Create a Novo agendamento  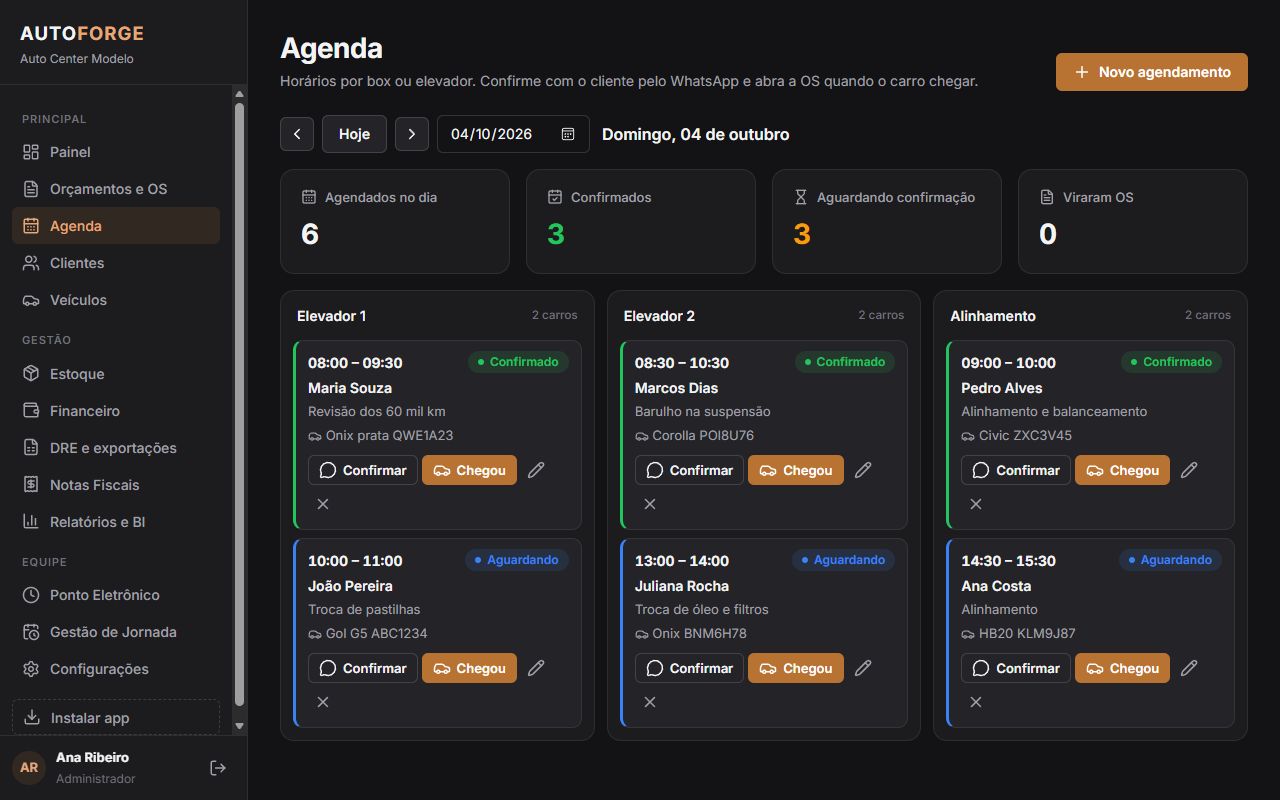(1152, 72)
